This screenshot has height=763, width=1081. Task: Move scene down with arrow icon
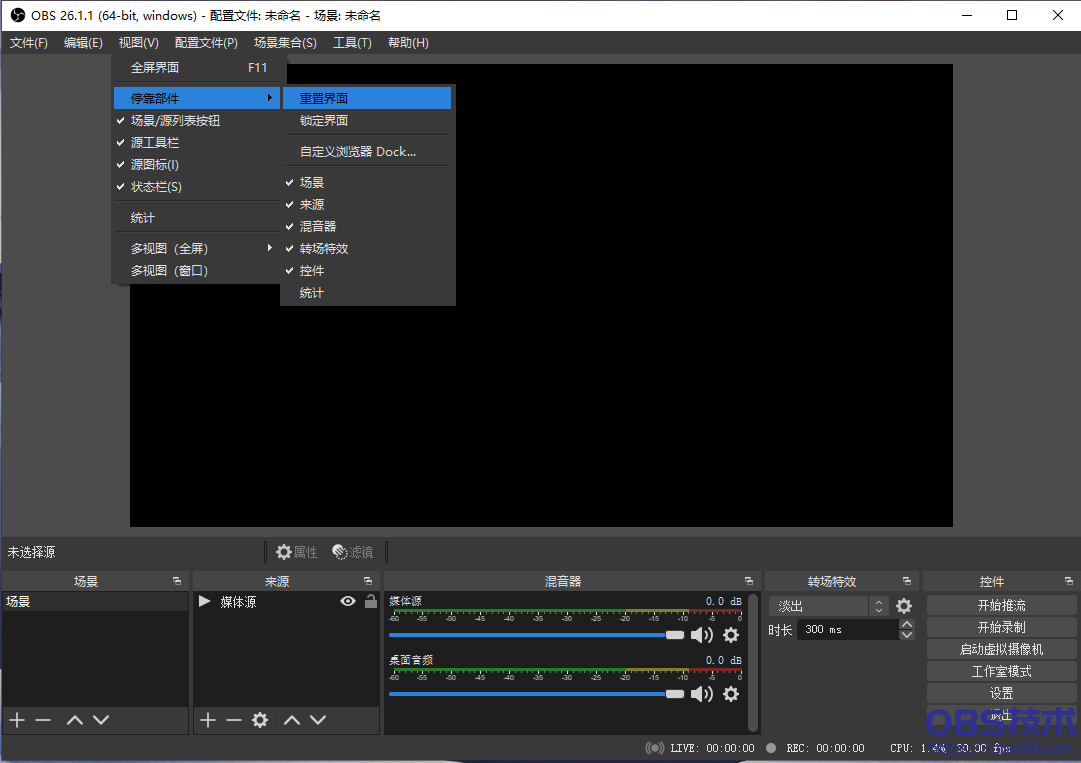pyautogui.click(x=101, y=720)
